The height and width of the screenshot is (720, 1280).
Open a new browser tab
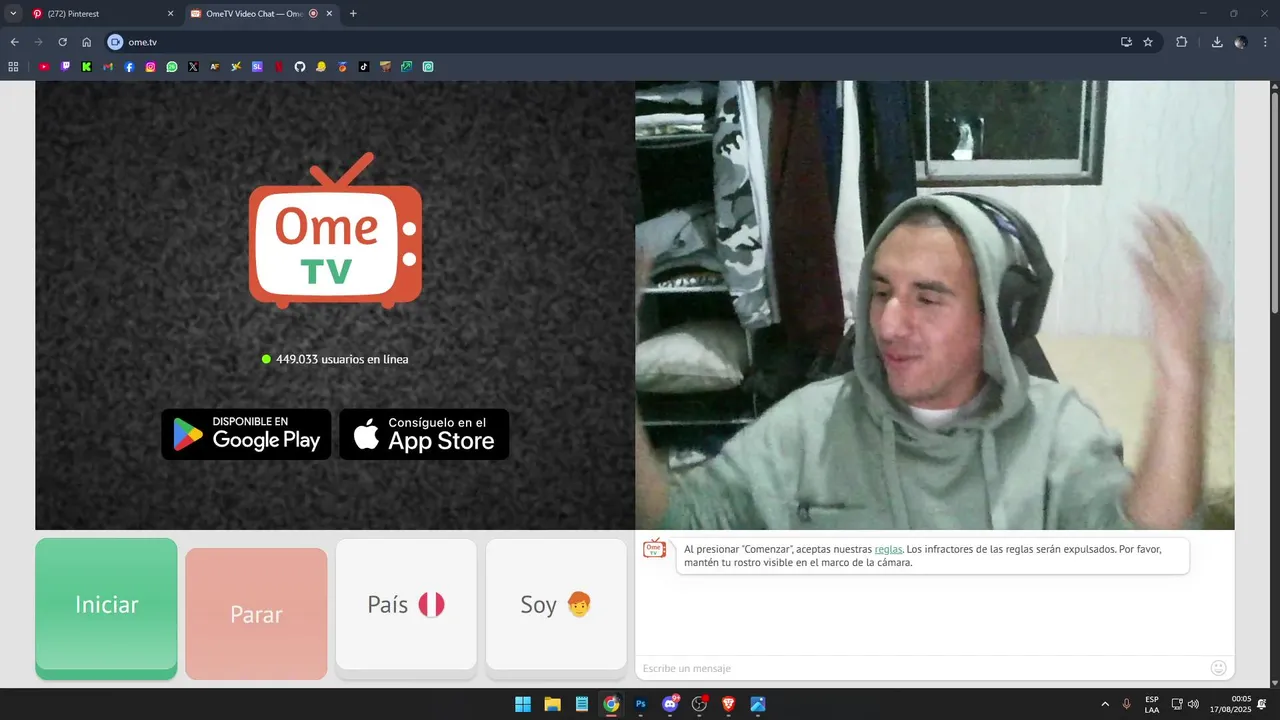pos(353,14)
